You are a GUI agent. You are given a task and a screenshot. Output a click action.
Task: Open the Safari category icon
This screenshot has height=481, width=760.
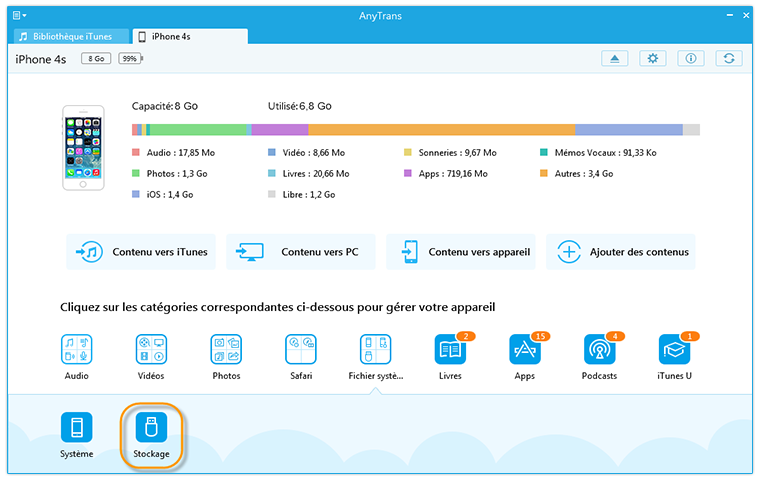point(301,349)
